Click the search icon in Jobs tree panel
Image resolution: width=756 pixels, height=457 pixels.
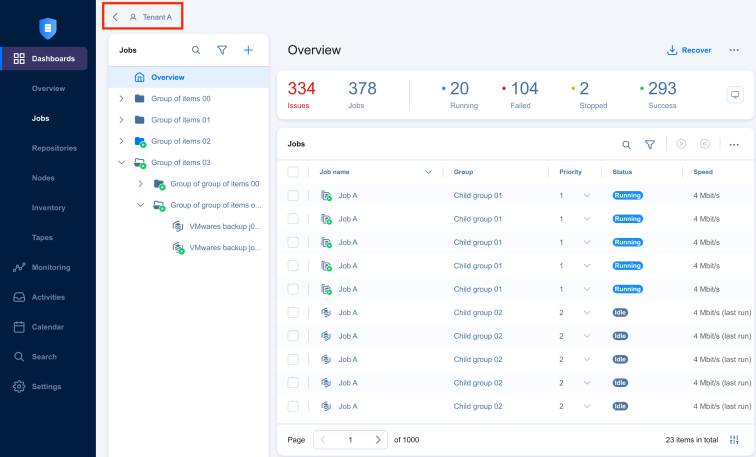[x=196, y=50]
